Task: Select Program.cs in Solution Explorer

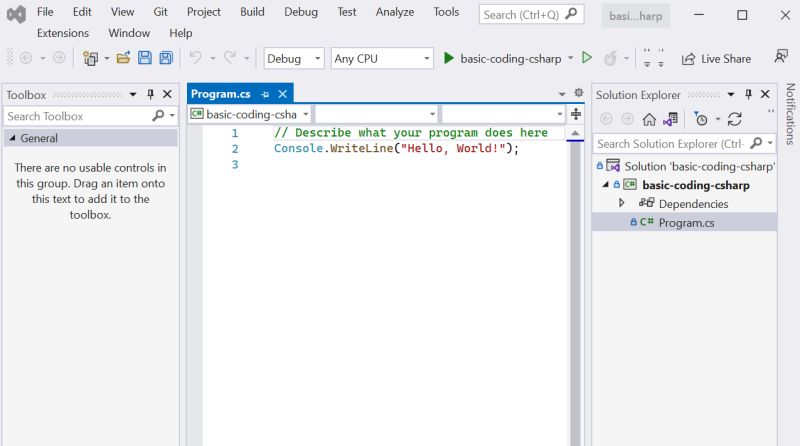Action: (686, 222)
